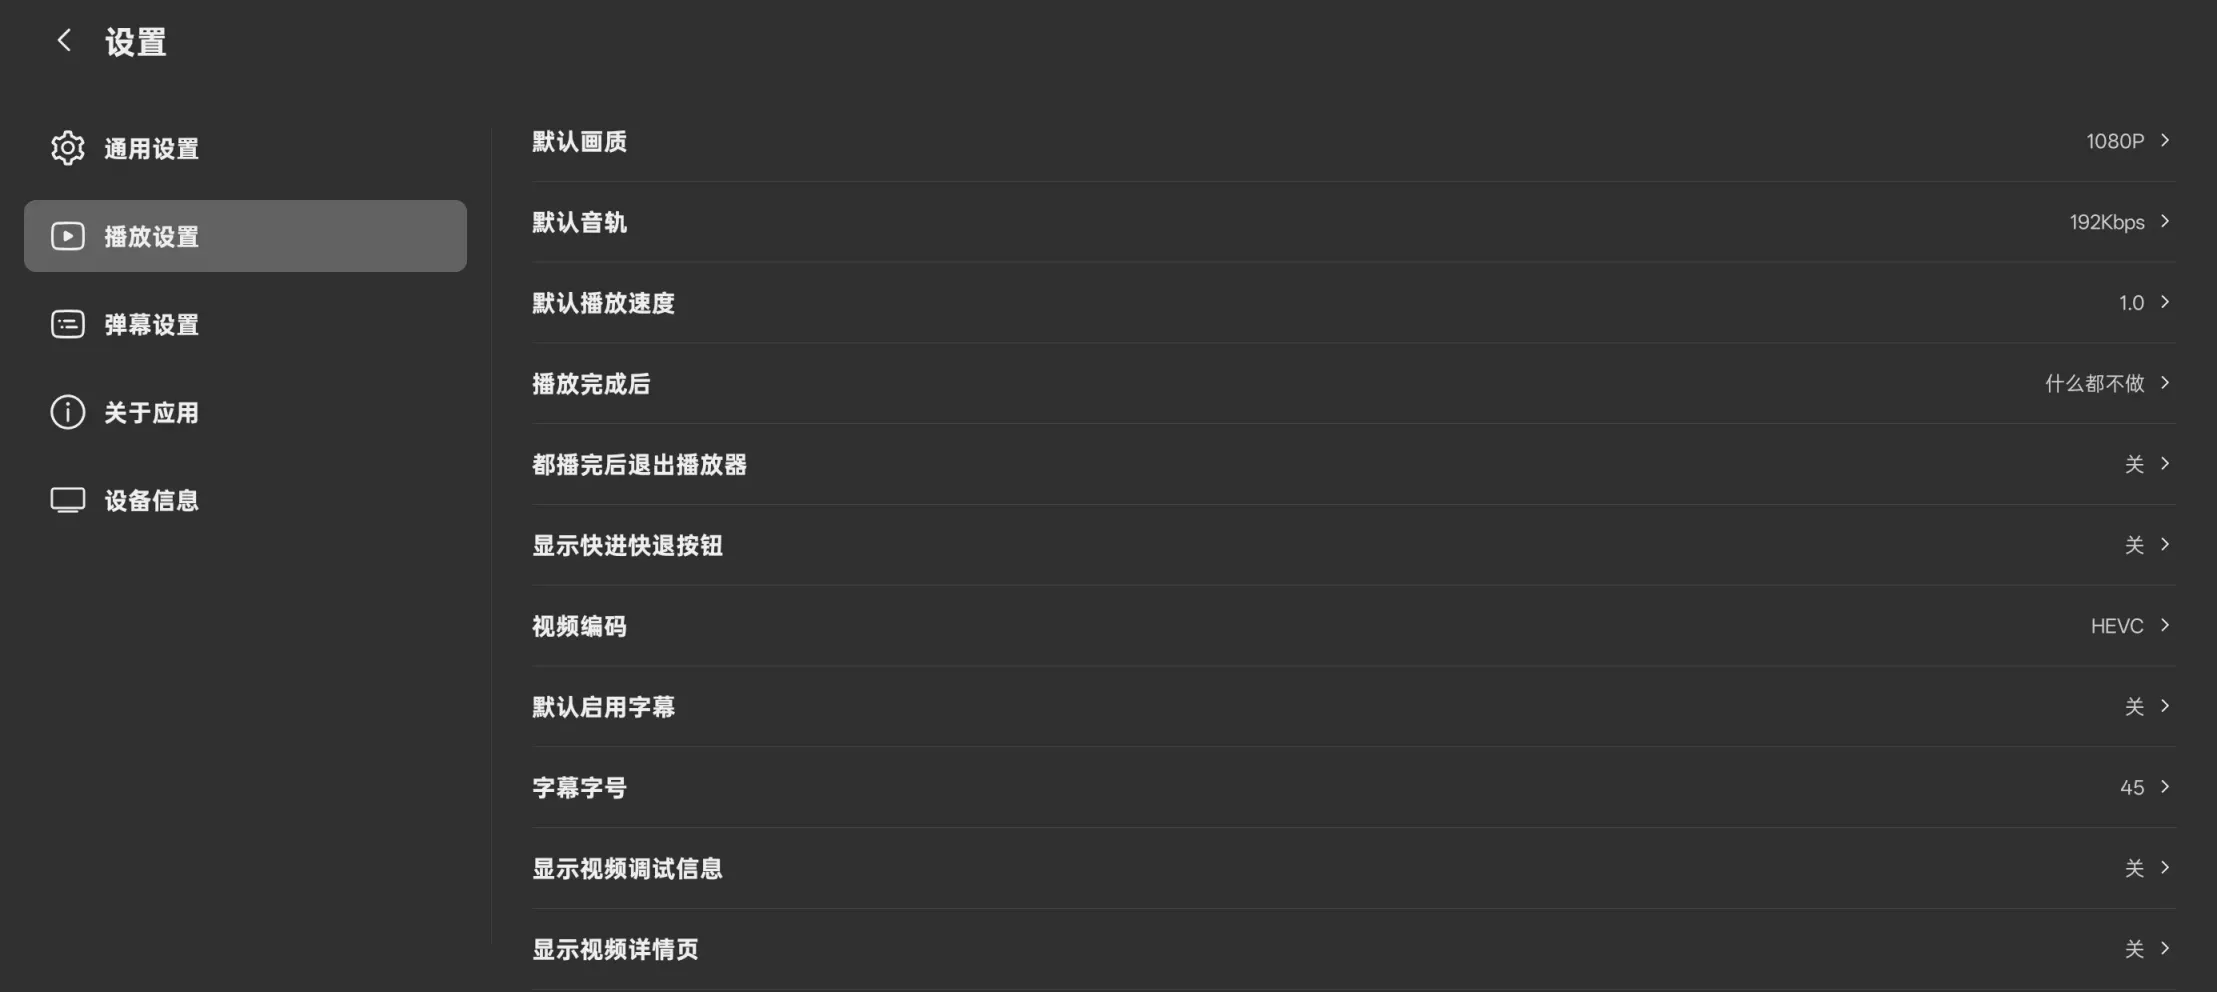Click the monitor icon for 设备信息

(x=68, y=500)
